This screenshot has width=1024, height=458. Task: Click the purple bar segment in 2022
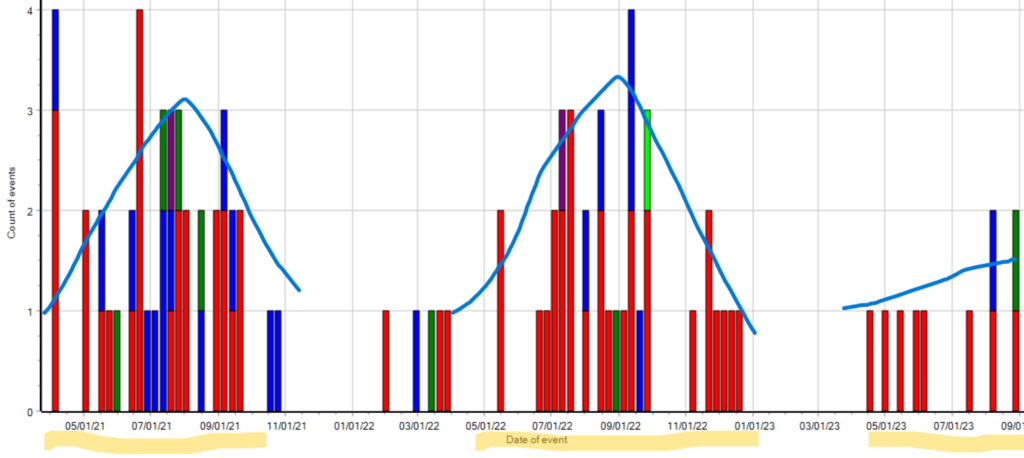[562, 160]
